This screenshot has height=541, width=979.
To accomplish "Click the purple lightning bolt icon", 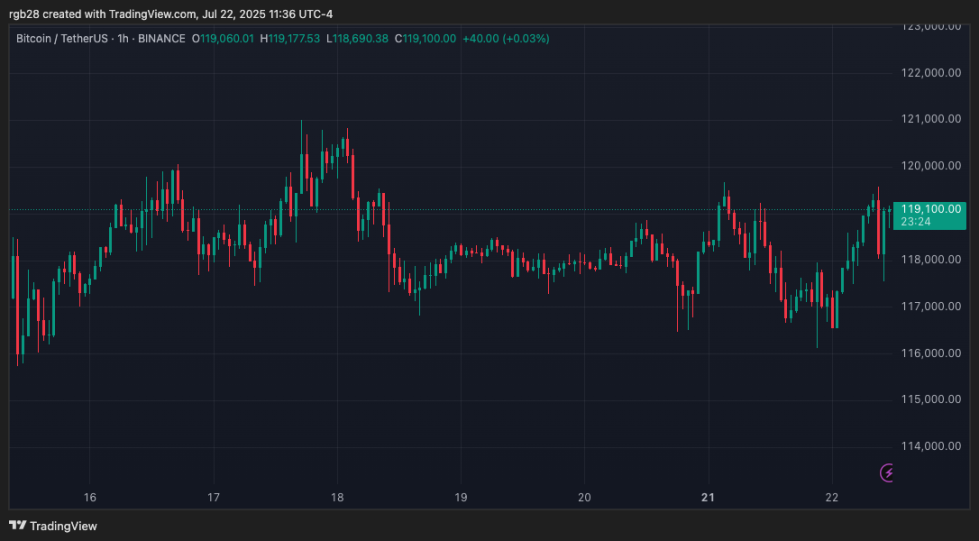I will point(887,472).
